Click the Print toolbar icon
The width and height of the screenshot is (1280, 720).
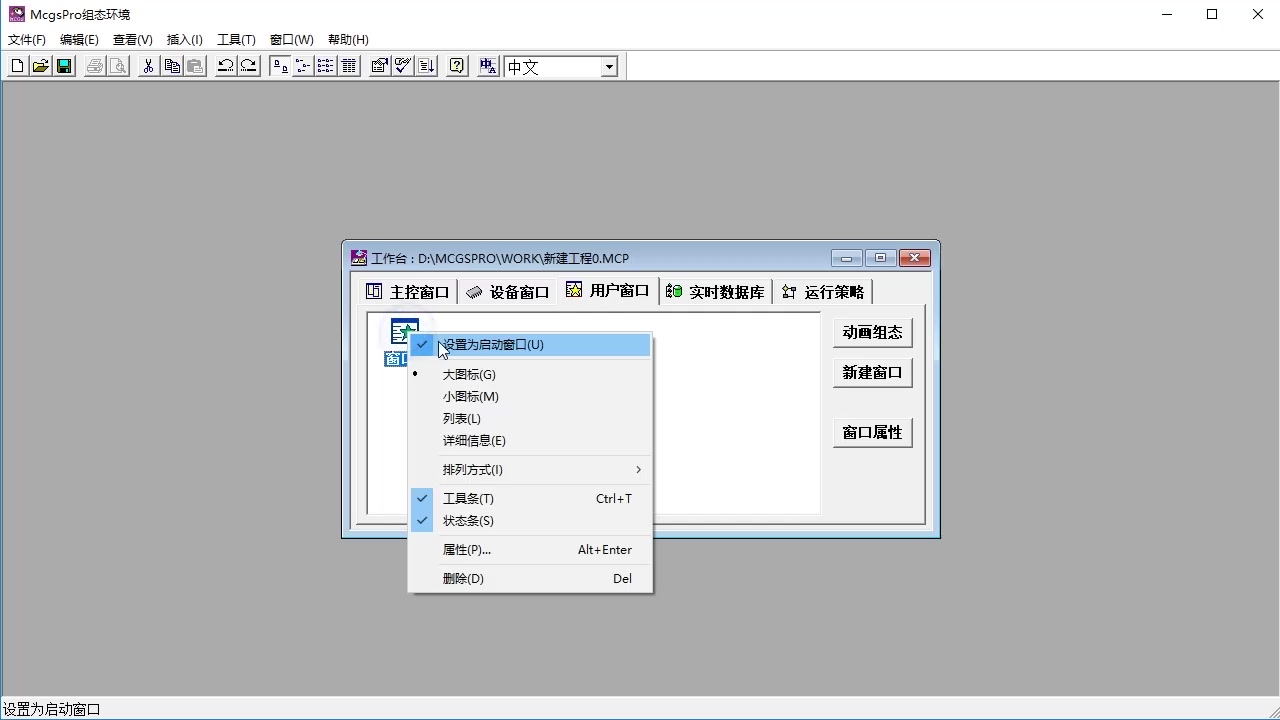click(95, 66)
